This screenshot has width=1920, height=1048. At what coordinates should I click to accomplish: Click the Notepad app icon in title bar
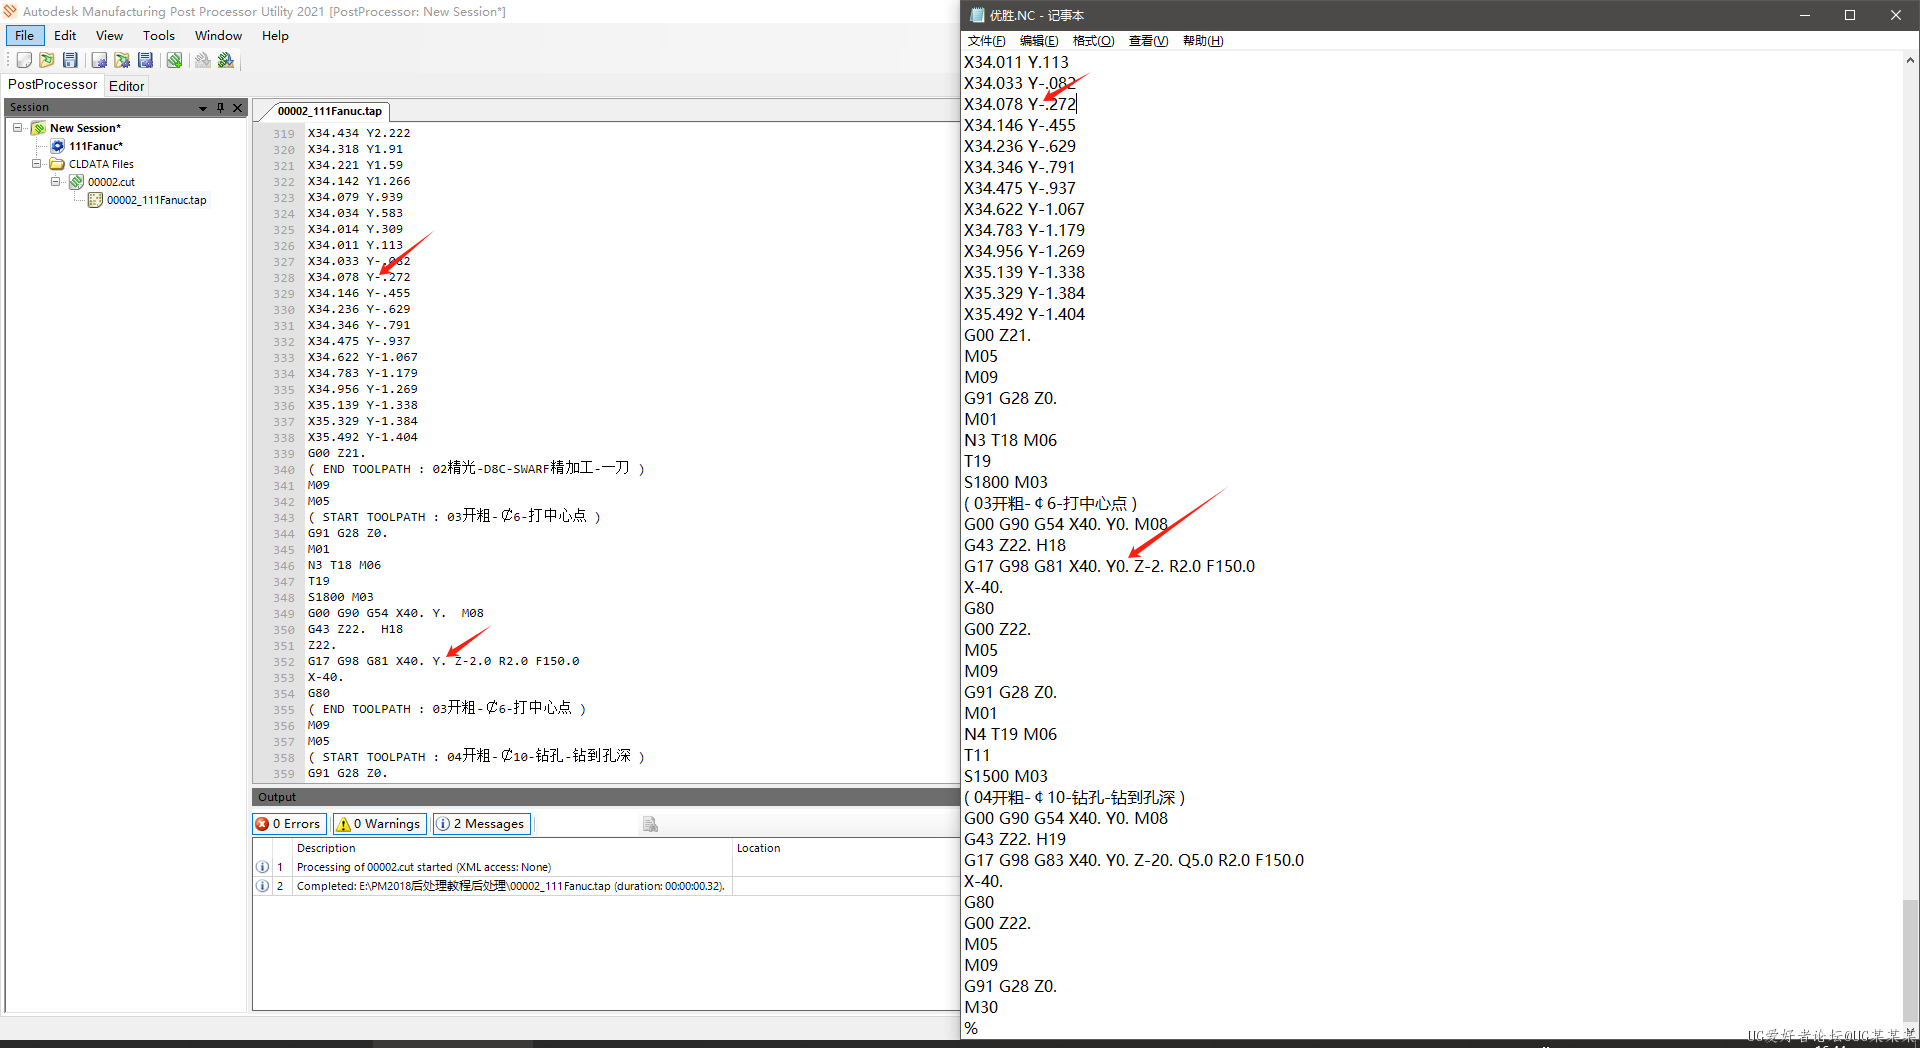(x=977, y=15)
